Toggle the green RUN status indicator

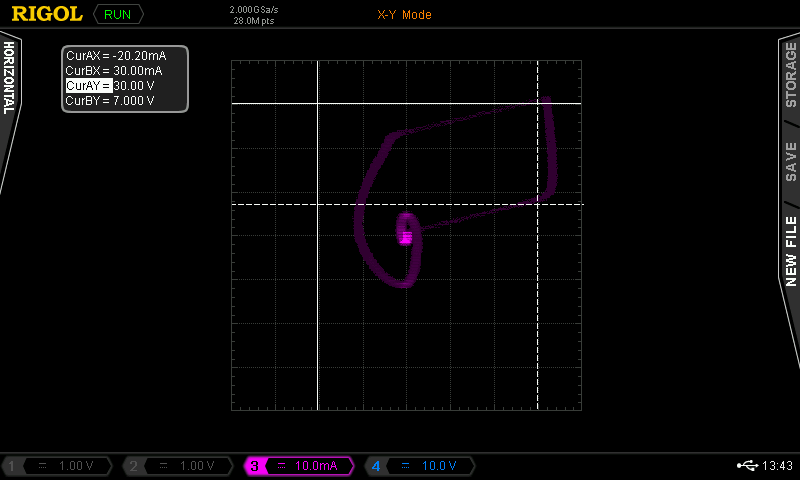(117, 15)
